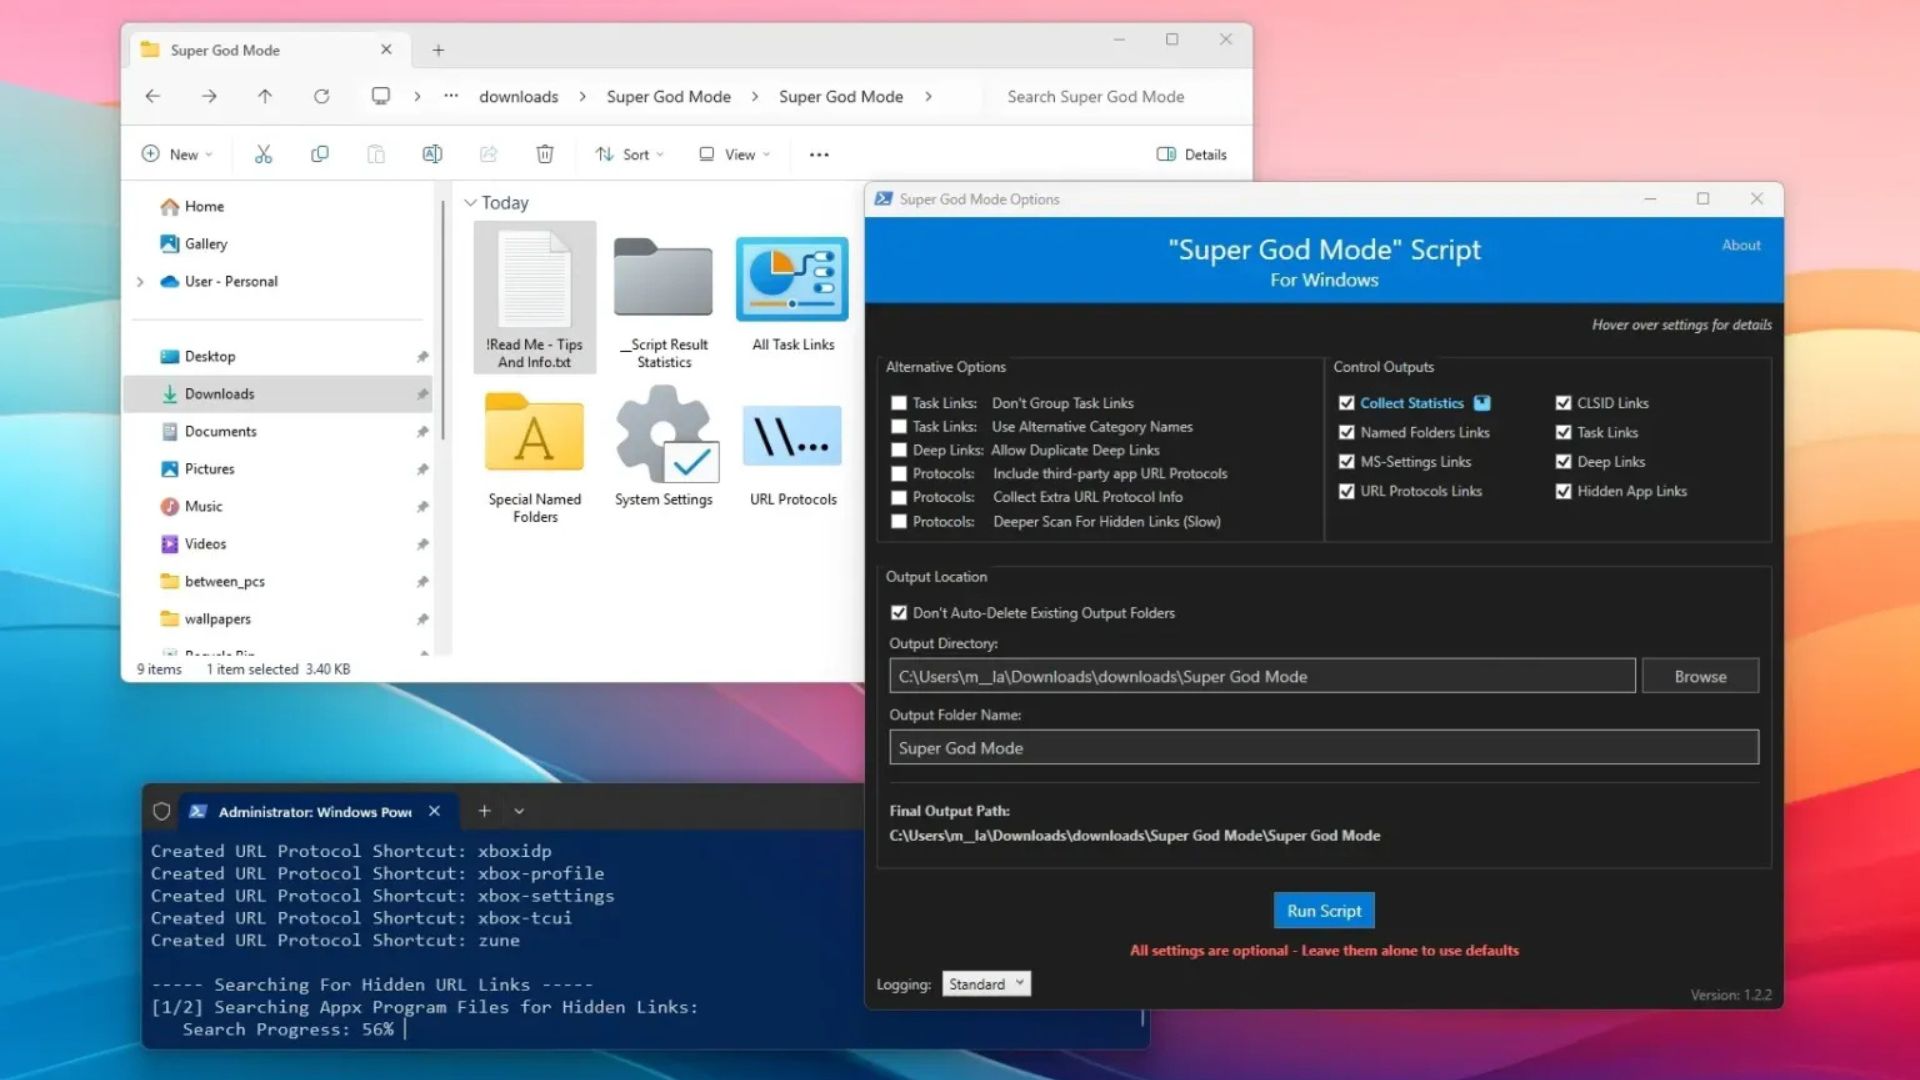Screen dimensions: 1920x1080
Task: Switch to the Administrator: Windows PowerShell tab
Action: (x=315, y=811)
